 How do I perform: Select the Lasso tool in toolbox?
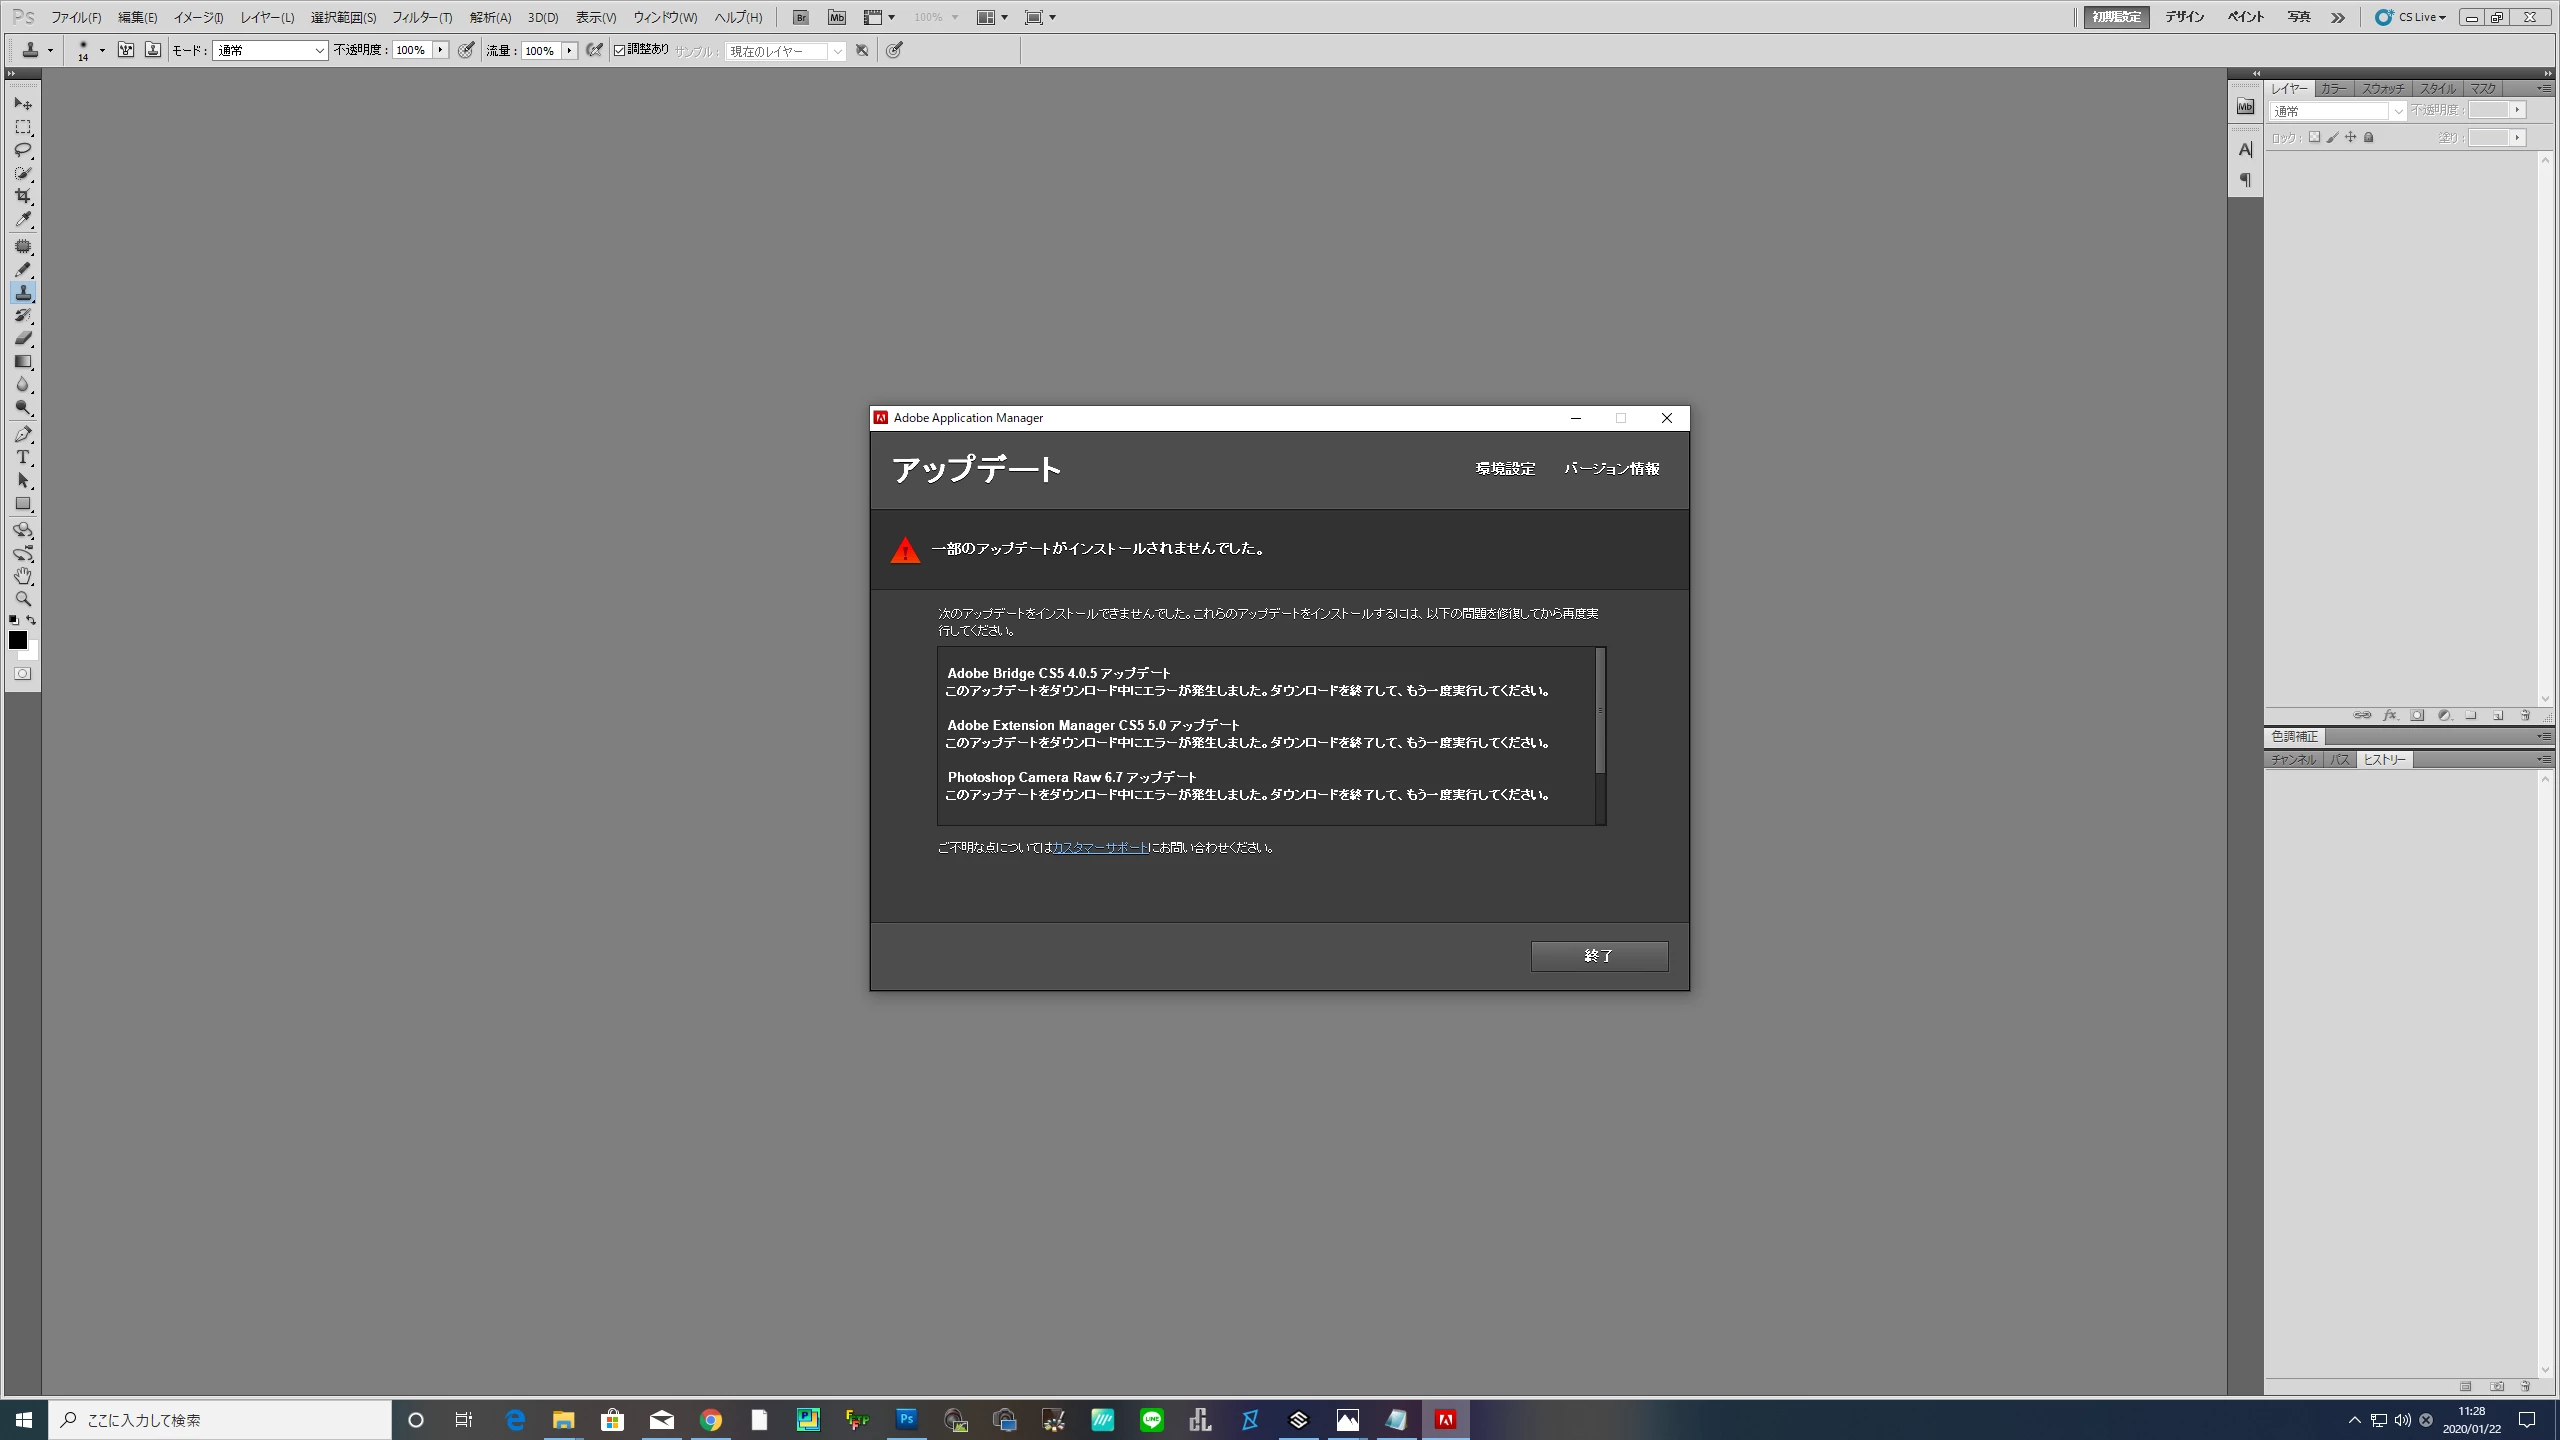23,150
